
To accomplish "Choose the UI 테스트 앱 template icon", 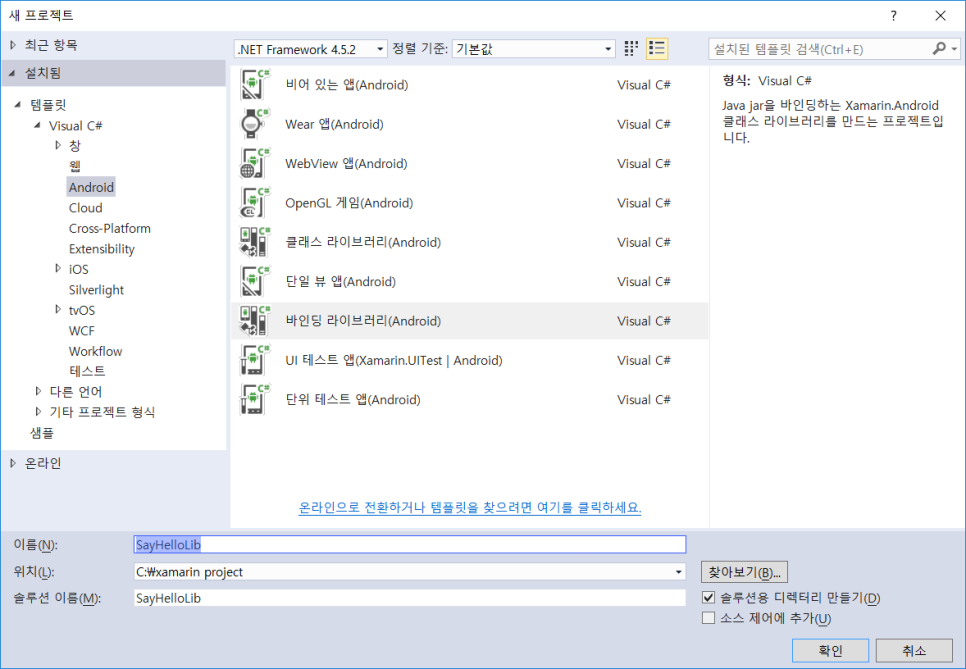I will (x=255, y=360).
